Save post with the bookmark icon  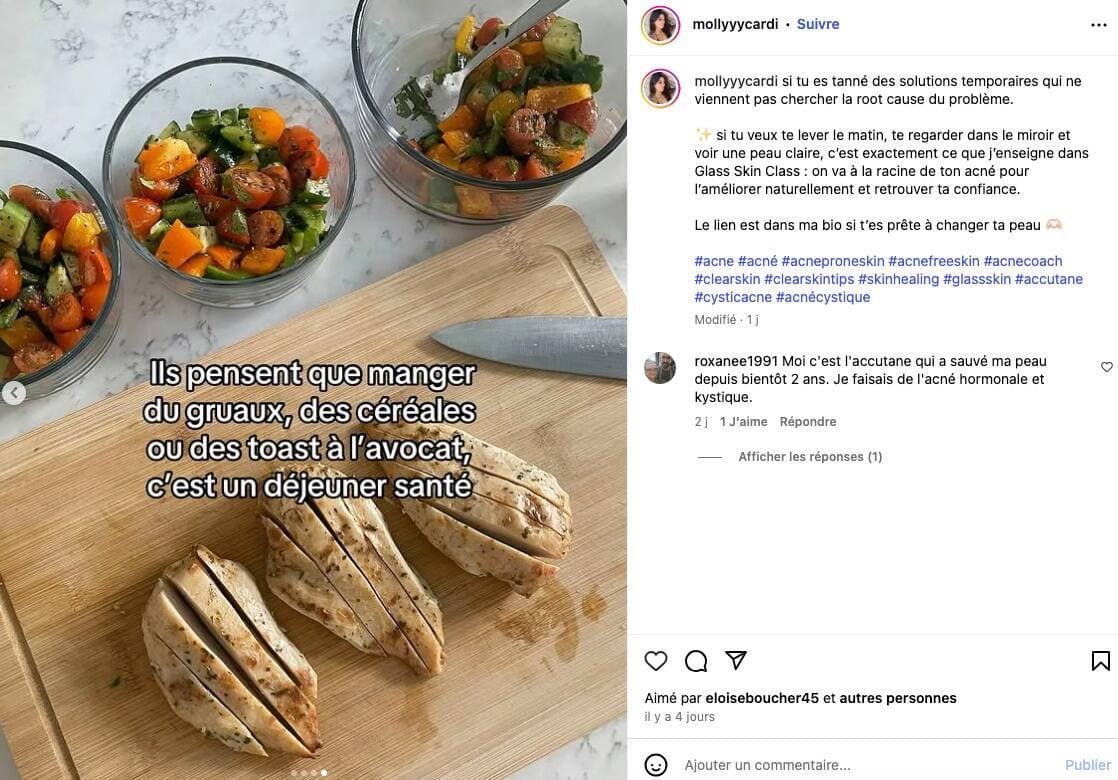coord(1101,661)
